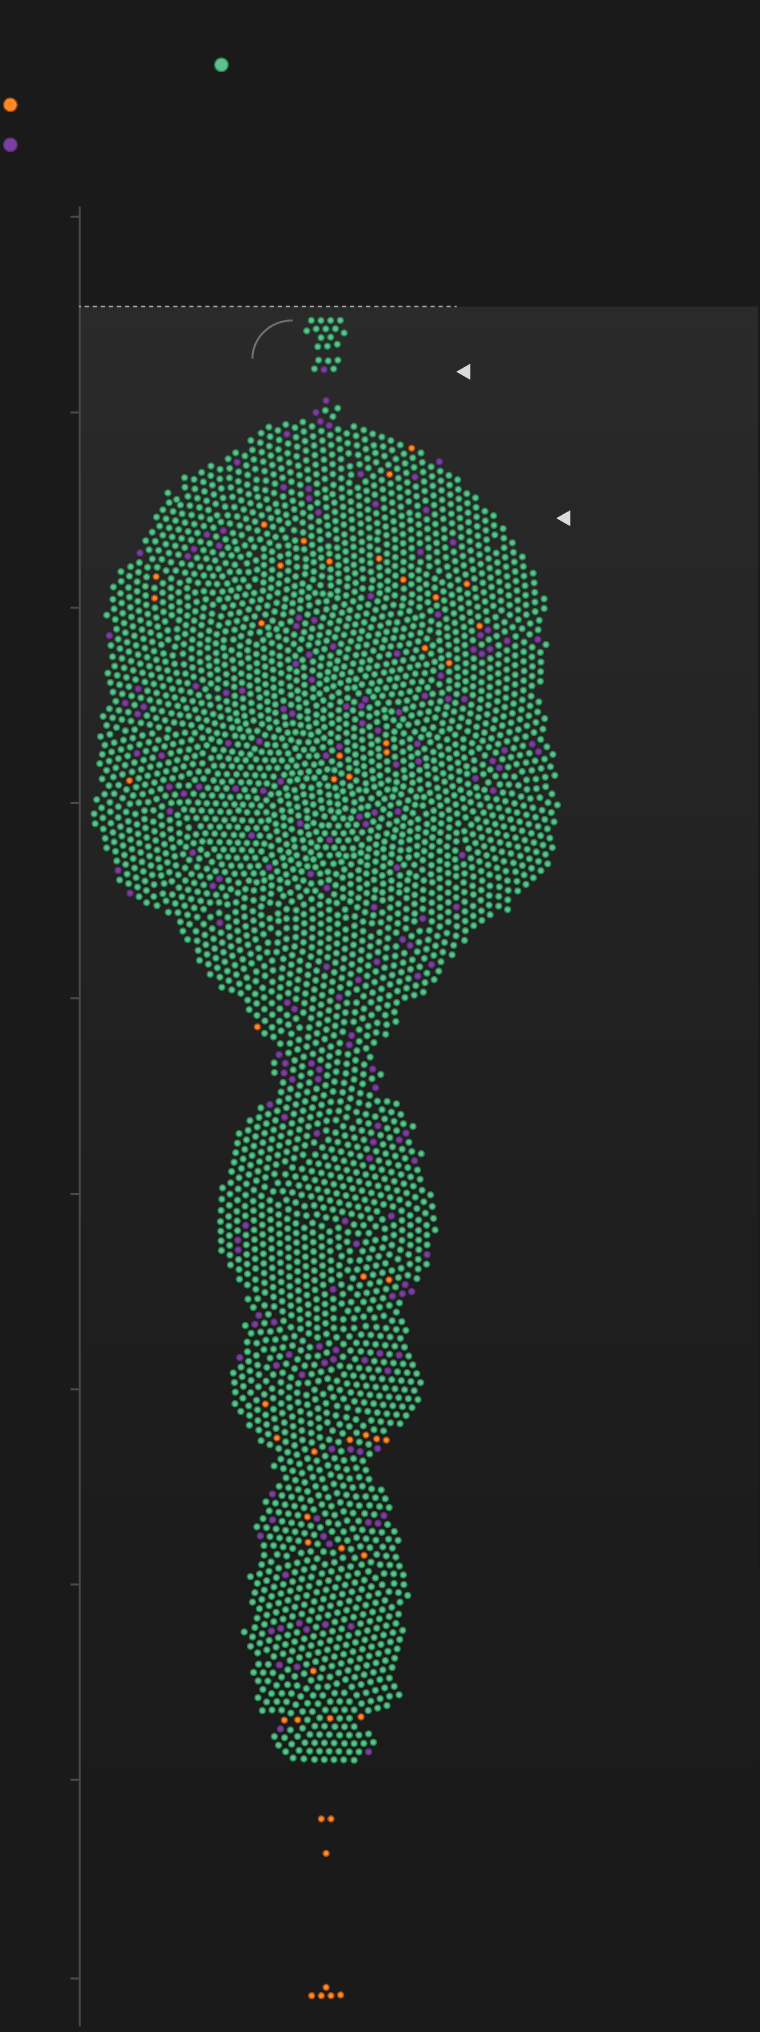Screen dimensions: 760x2032
Task: Click the green legend dot at the top
Action: pos(221,65)
